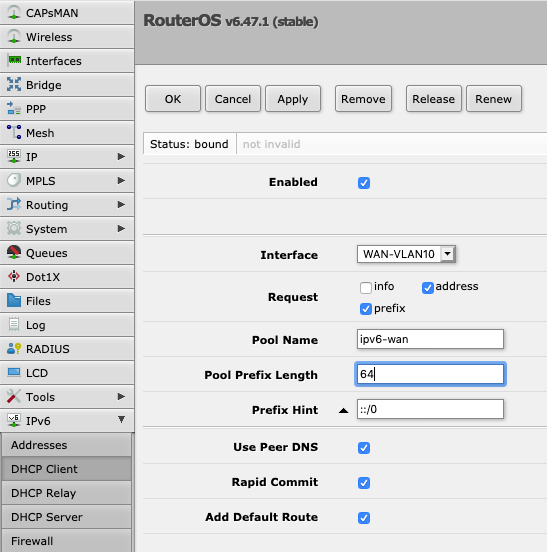The width and height of the screenshot is (547, 552).
Task: Click the CAPsMAN antenna icon
Action: pyautogui.click(x=14, y=12)
